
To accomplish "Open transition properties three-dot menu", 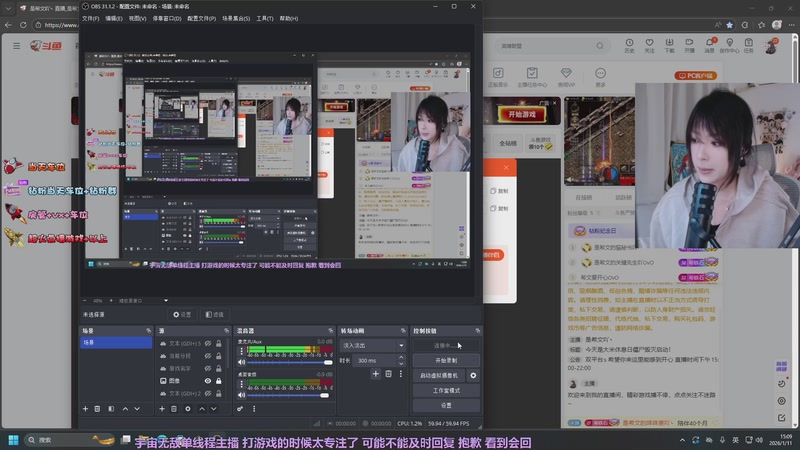I will [401, 374].
